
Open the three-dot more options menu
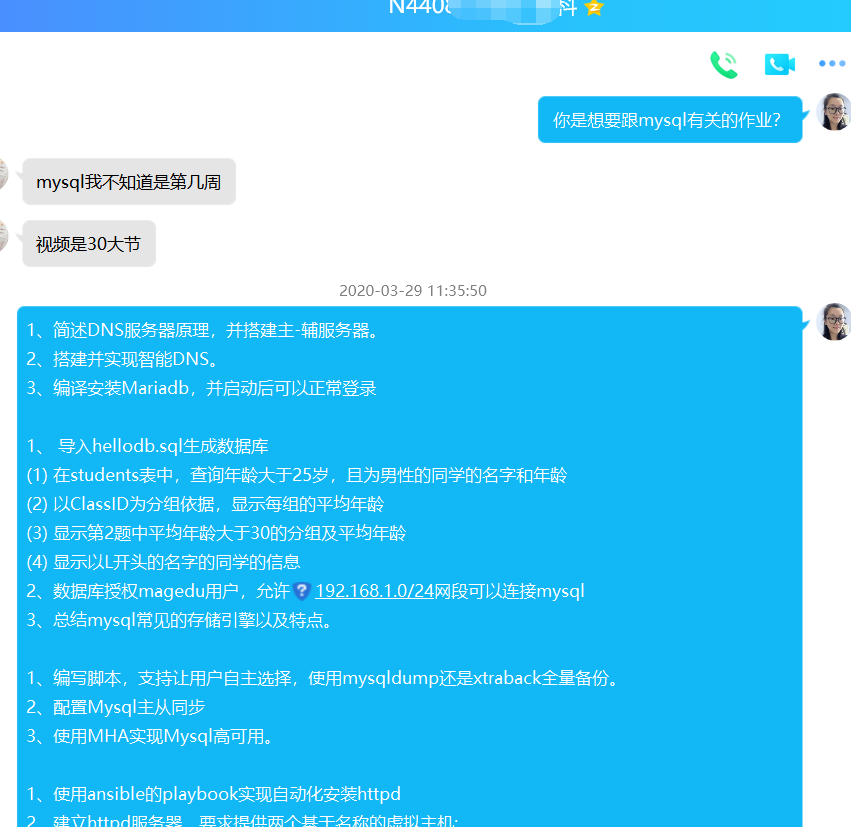pos(831,64)
